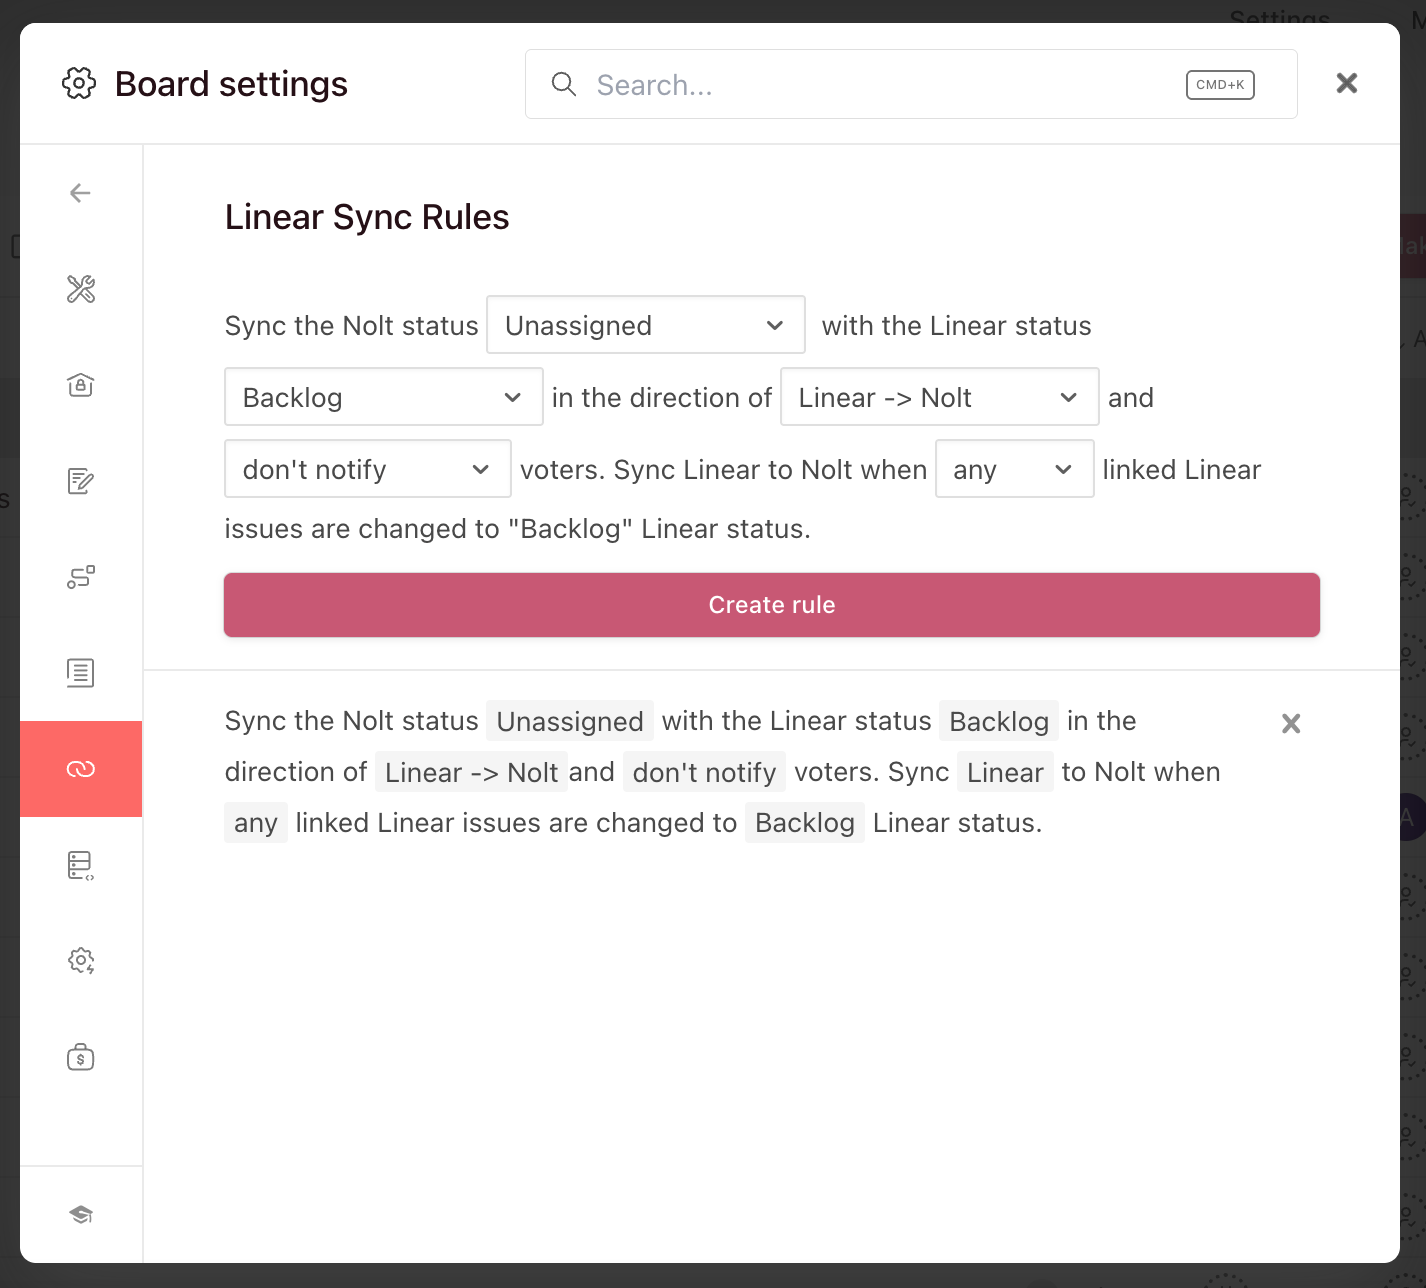This screenshot has height=1288, width=1426.
Task: Click the Linear tag after 'voters. Sync'
Action: pyautogui.click(x=1005, y=772)
